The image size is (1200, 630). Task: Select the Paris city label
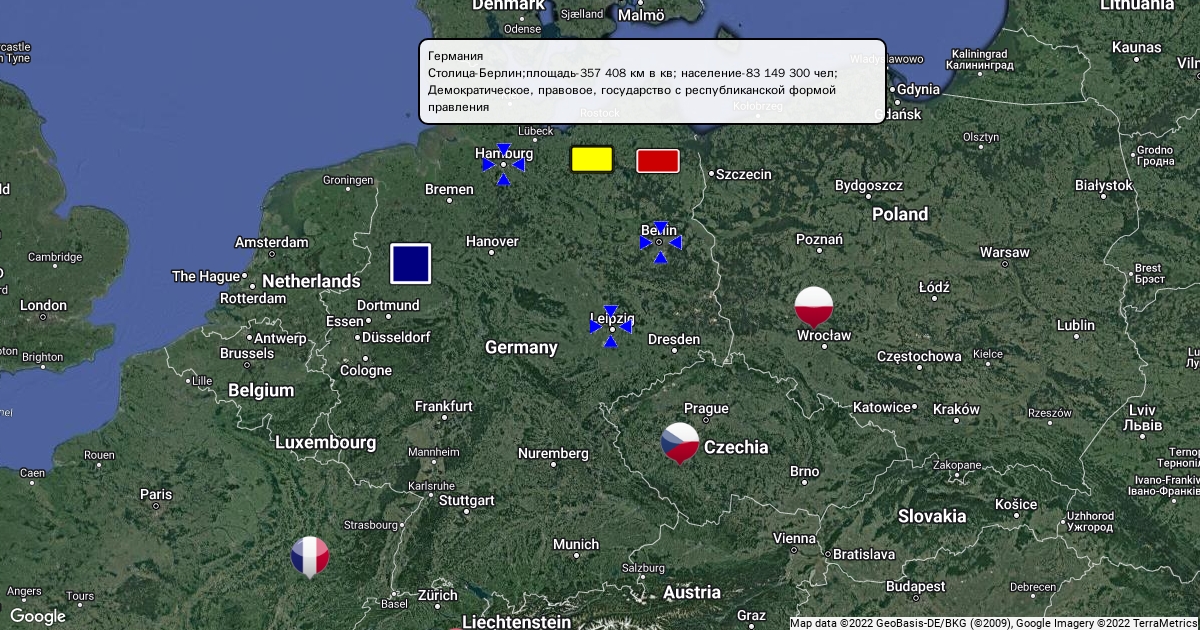tap(156, 494)
